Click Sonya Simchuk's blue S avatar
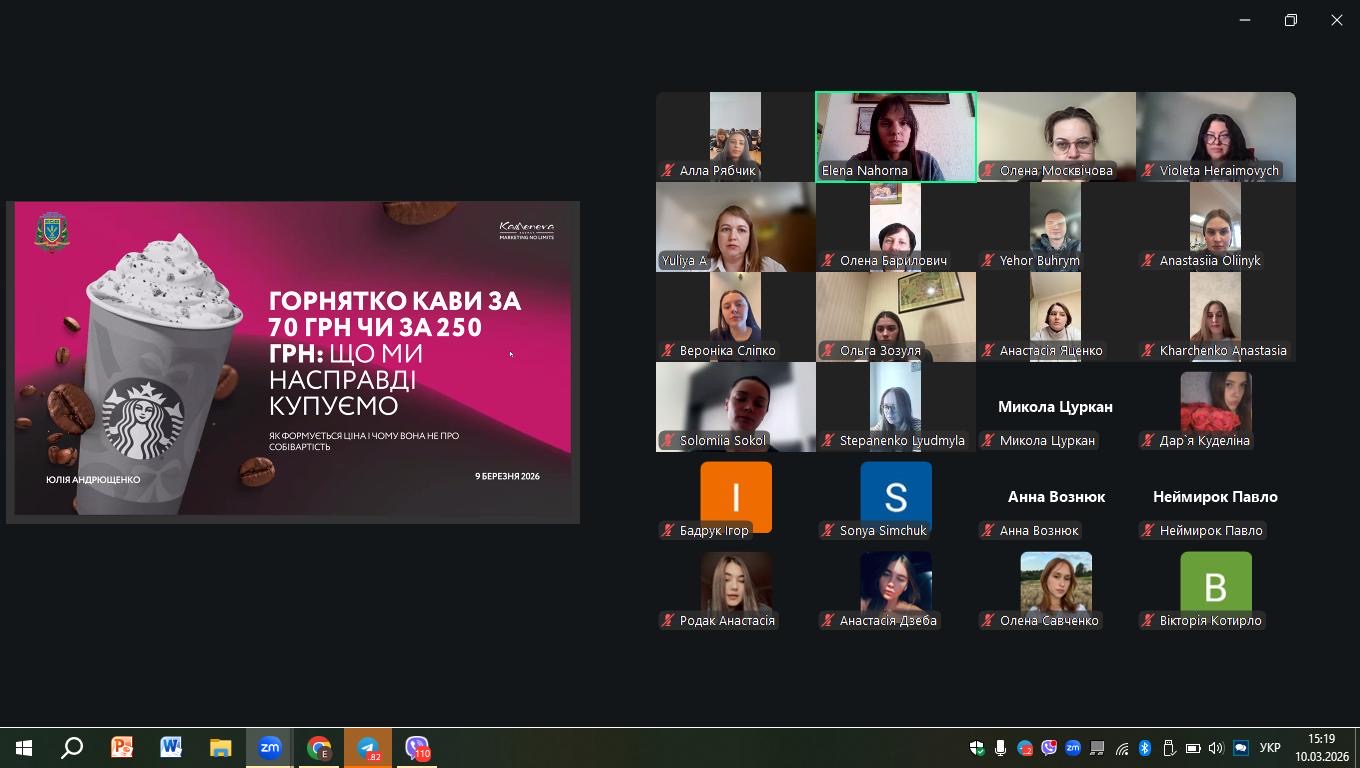The width and height of the screenshot is (1360, 768). click(x=896, y=497)
